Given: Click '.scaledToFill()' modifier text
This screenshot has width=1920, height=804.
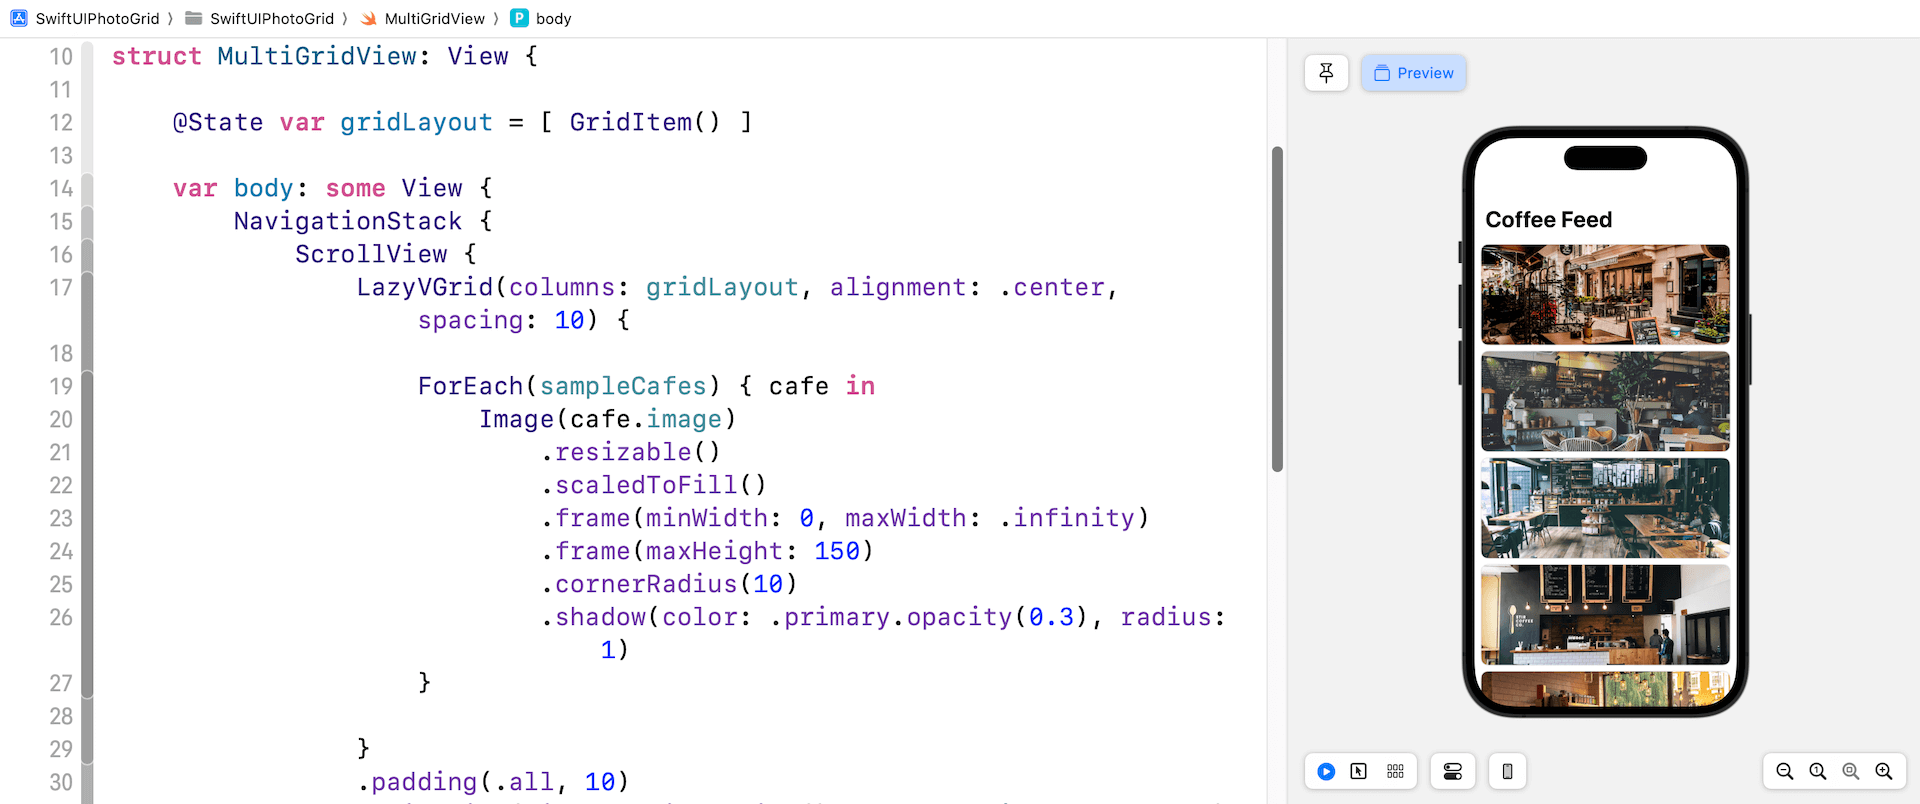Looking at the screenshot, I should [654, 485].
